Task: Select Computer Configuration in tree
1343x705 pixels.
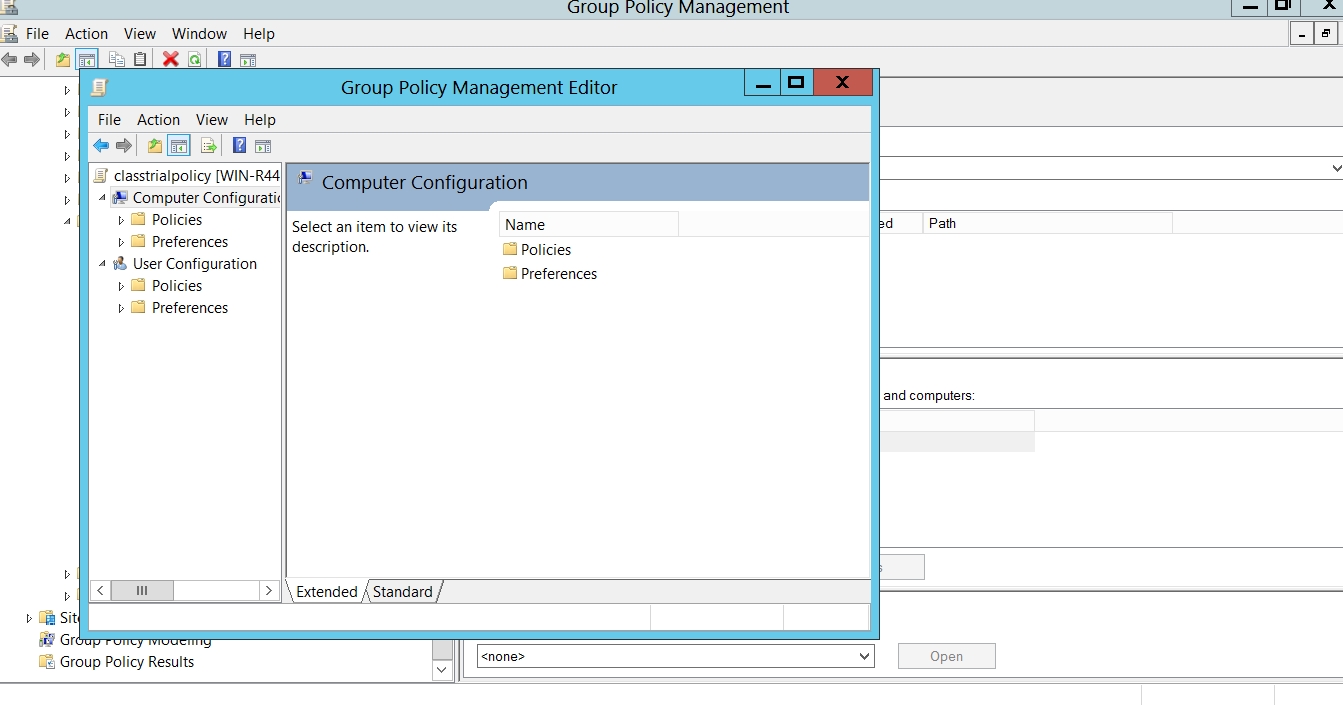Action: point(206,198)
